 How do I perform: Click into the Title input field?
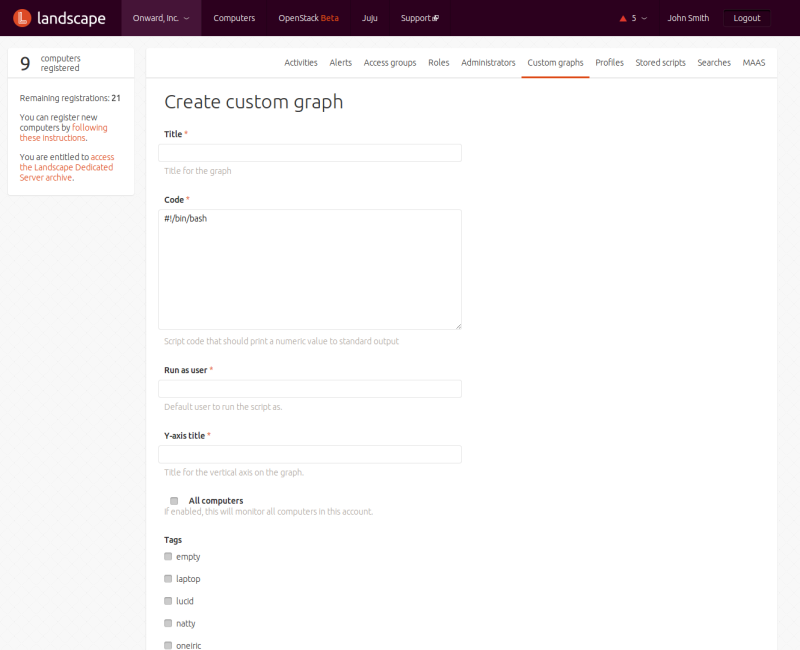310,153
